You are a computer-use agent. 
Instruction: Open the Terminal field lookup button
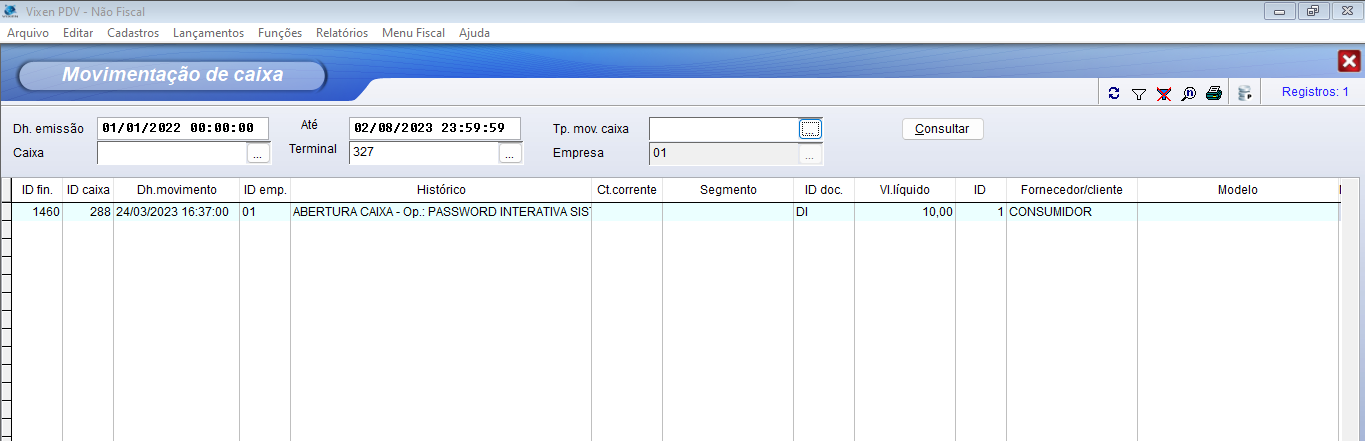coord(510,154)
